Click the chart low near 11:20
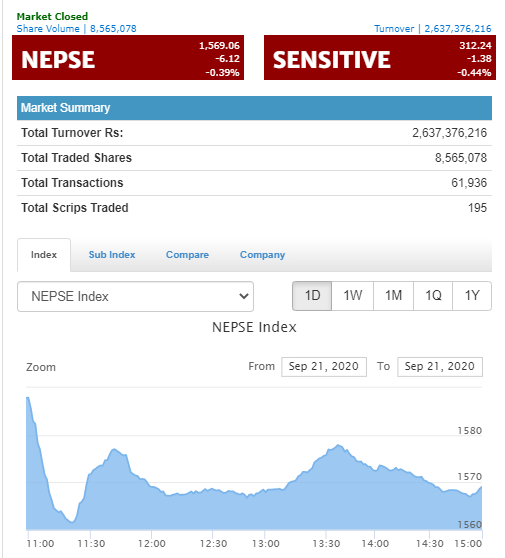The width and height of the screenshot is (505, 558). tap(72, 522)
